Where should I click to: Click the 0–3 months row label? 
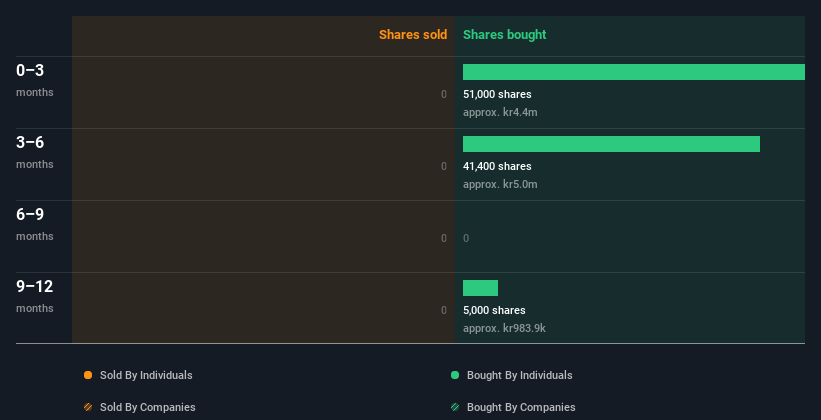click(35, 80)
